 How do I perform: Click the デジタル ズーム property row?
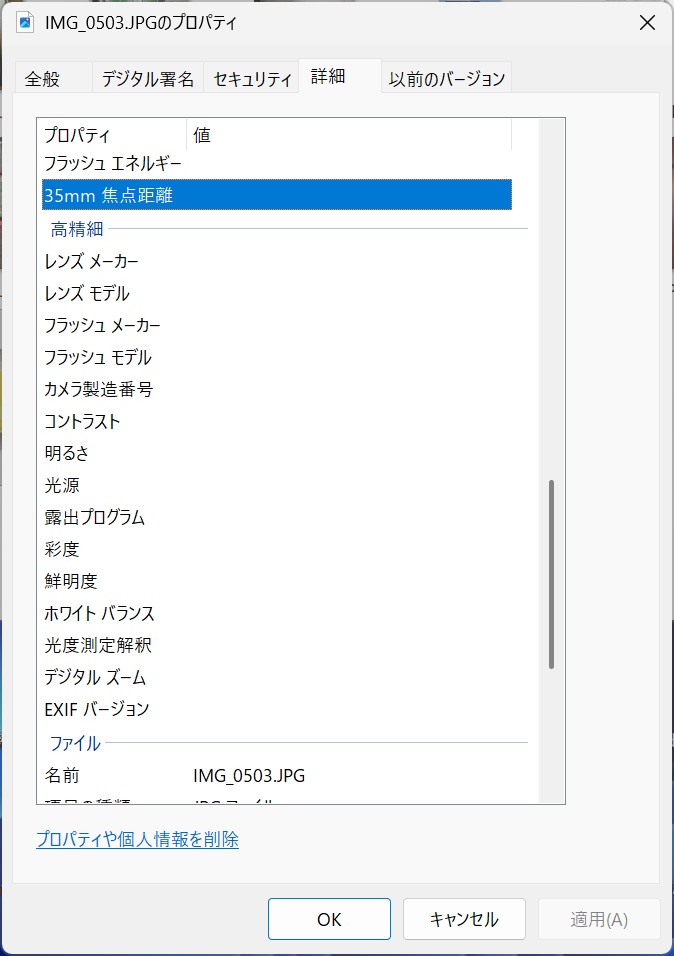95,678
